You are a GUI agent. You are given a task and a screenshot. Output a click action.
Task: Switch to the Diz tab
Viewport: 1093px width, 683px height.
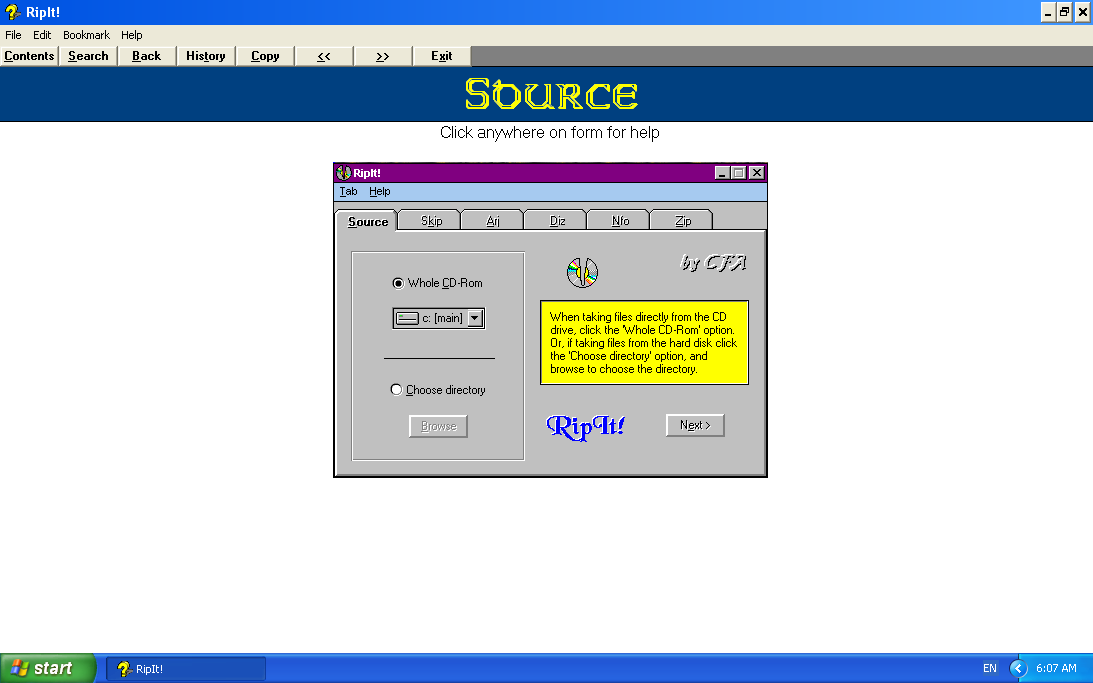click(x=558, y=221)
